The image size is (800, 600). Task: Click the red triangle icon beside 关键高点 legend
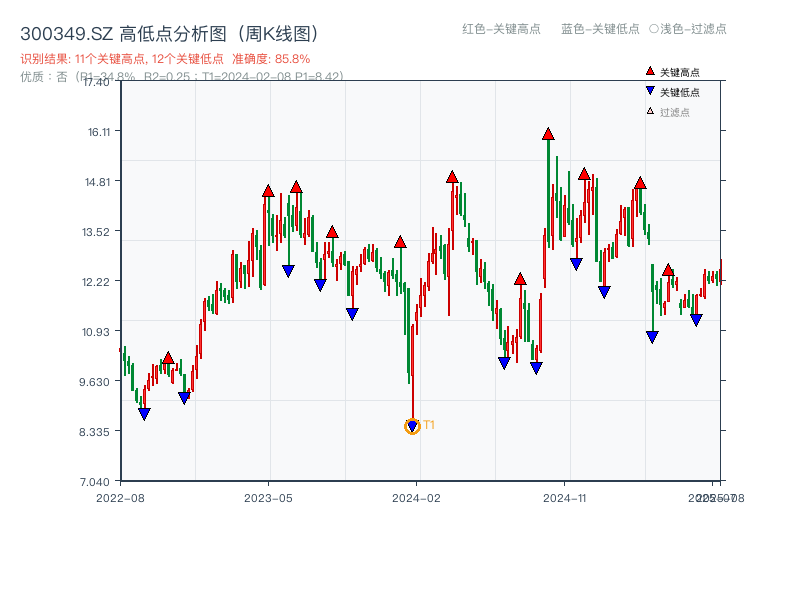[650, 71]
